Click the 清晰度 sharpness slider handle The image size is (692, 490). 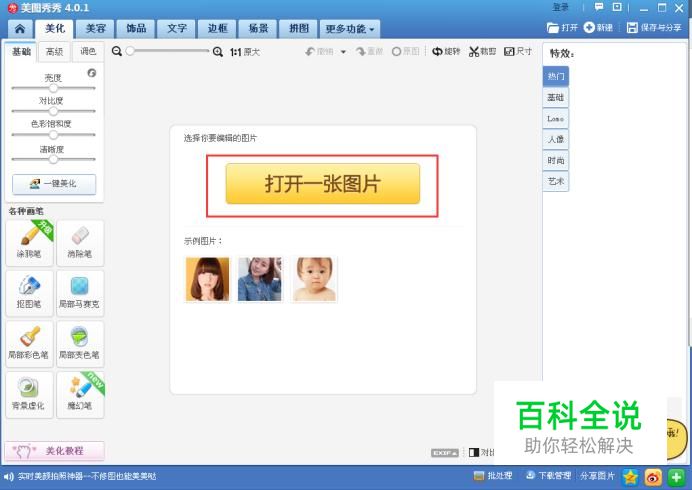[x=53, y=159]
